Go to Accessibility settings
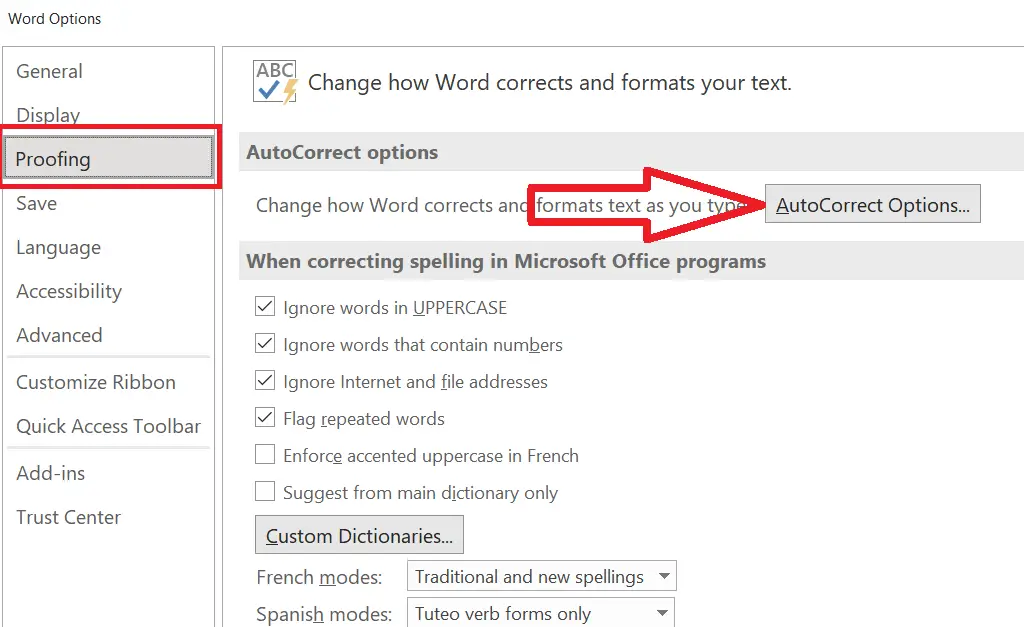1024x627 pixels. [x=69, y=291]
